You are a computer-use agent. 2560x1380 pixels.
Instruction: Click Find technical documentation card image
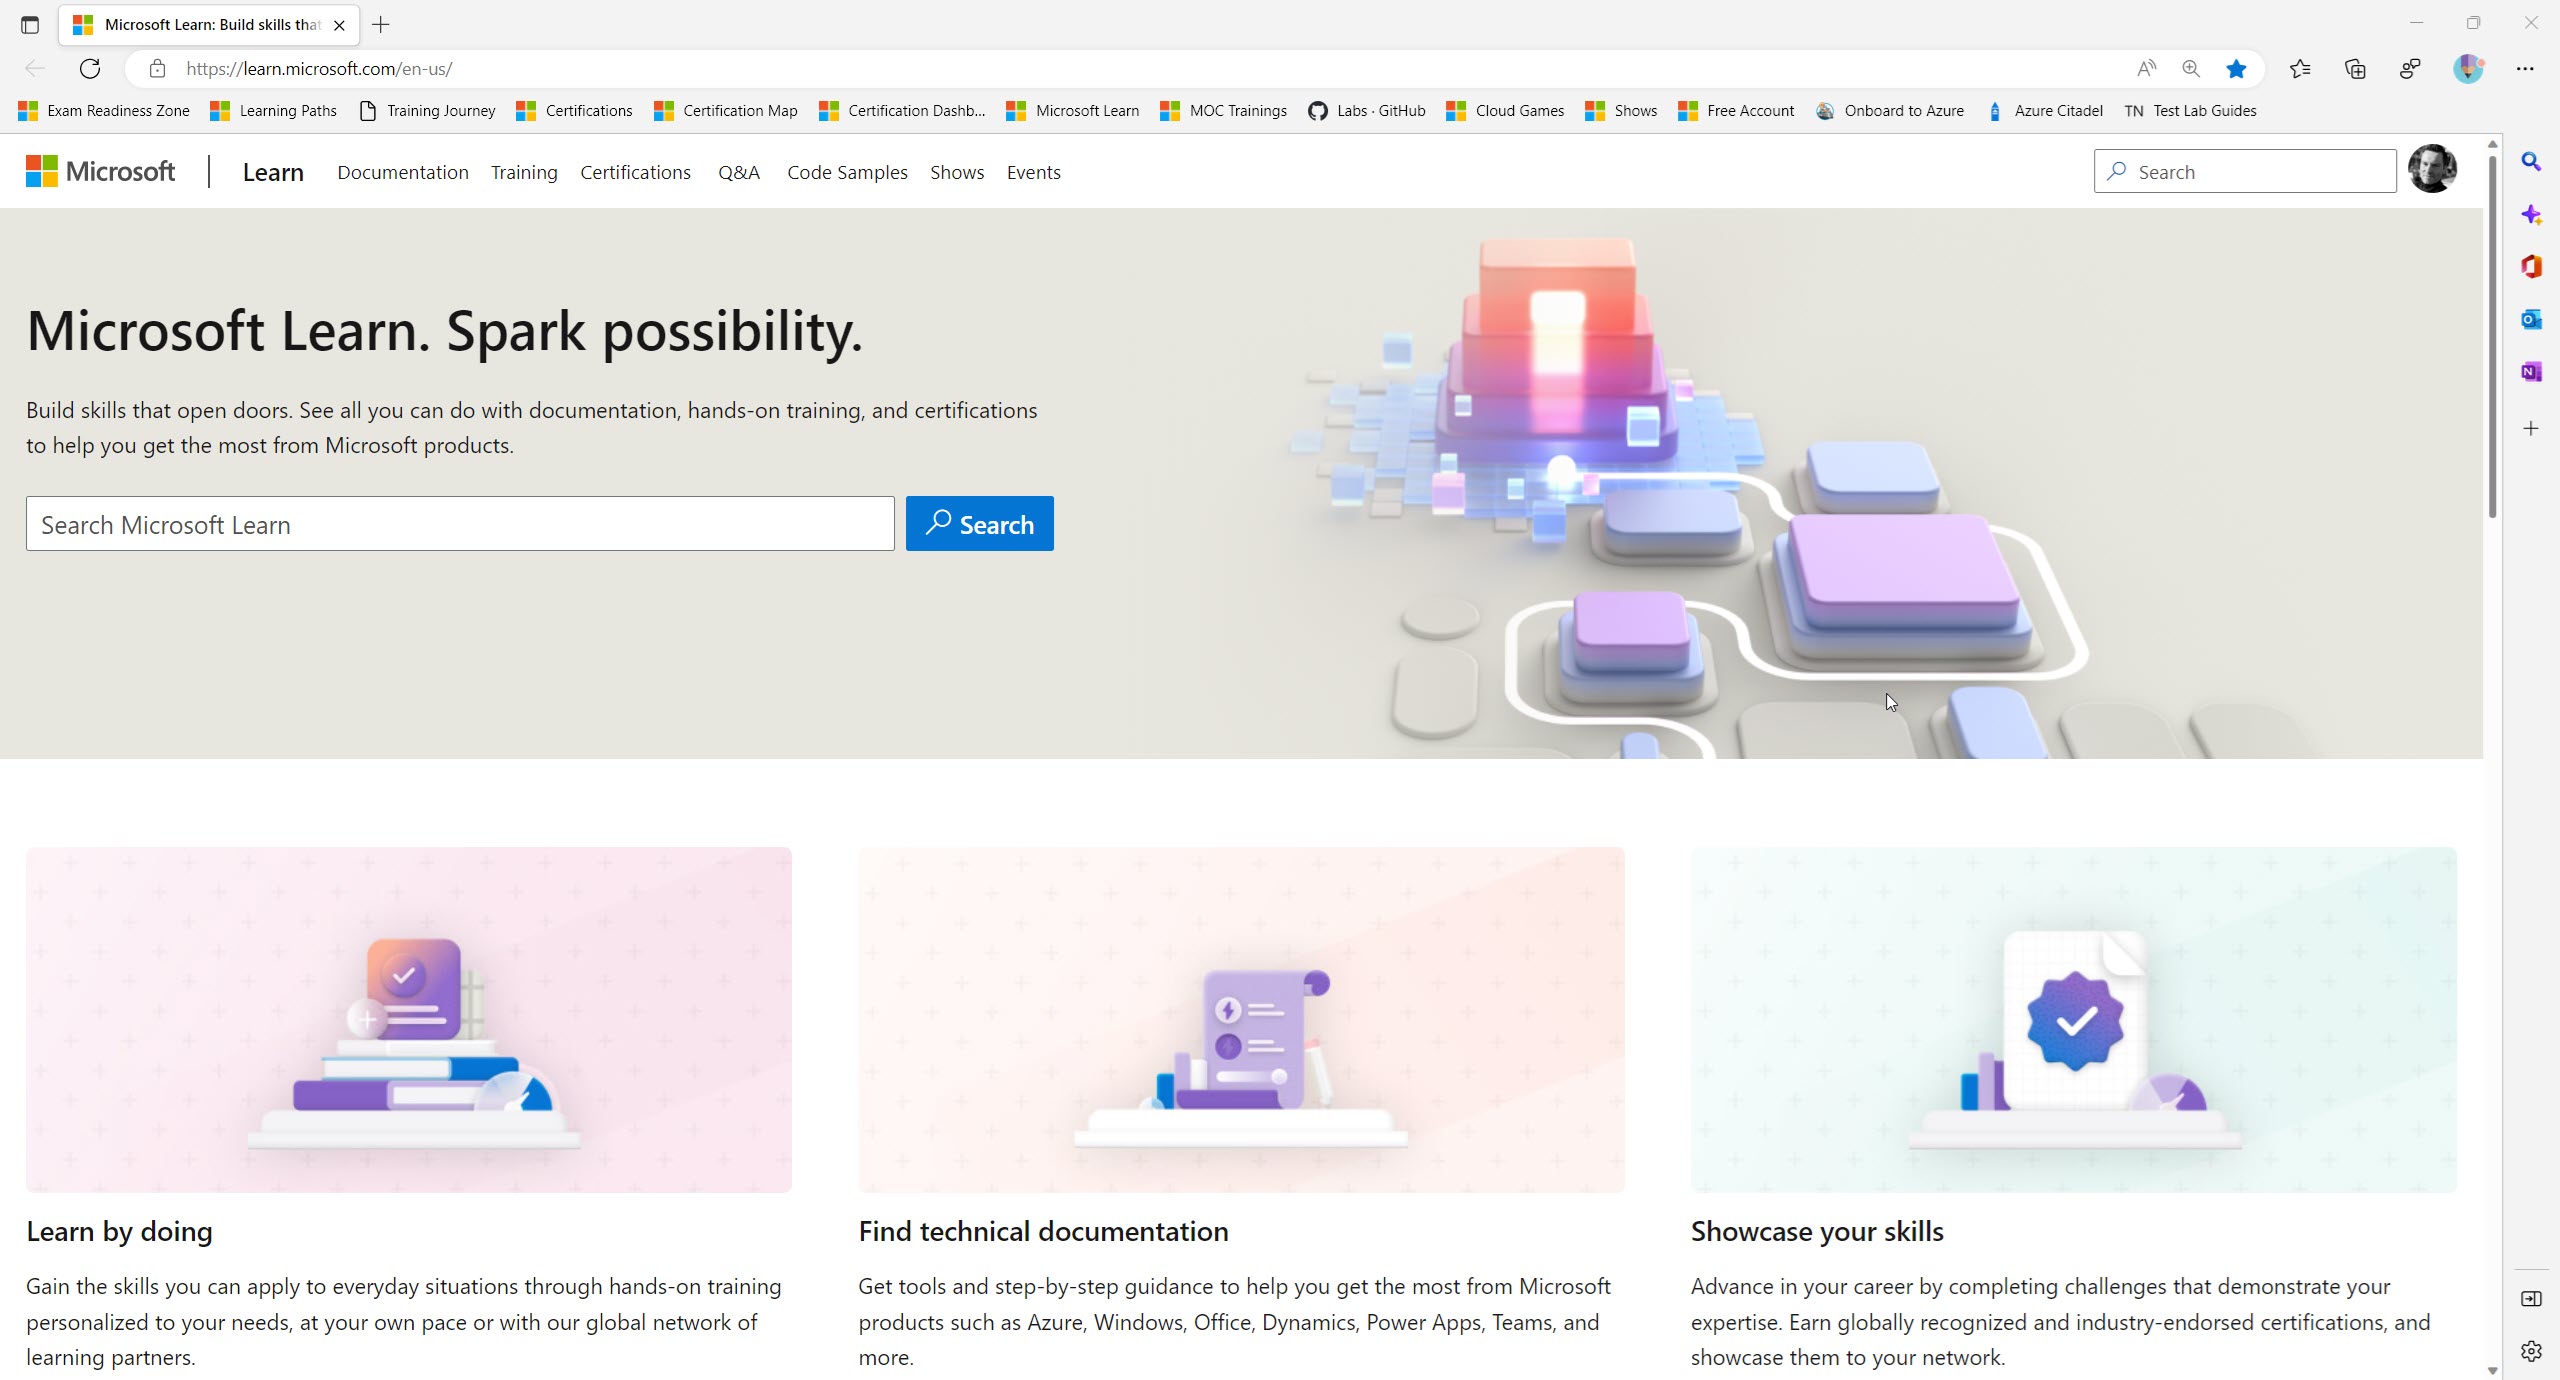click(x=1241, y=1020)
